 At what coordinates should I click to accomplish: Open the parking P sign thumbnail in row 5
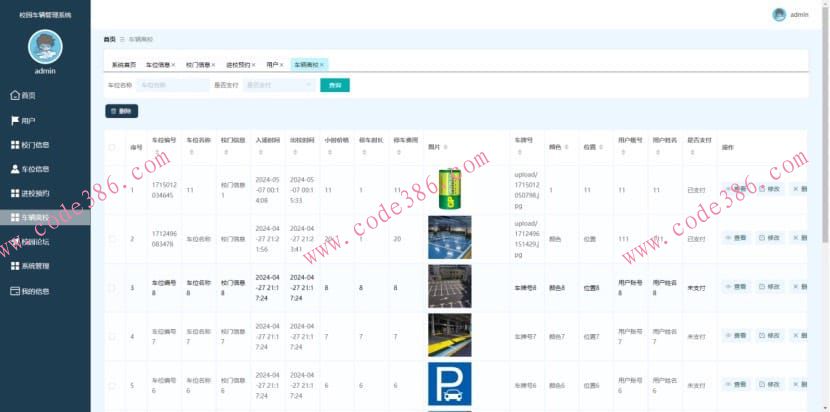click(x=449, y=384)
